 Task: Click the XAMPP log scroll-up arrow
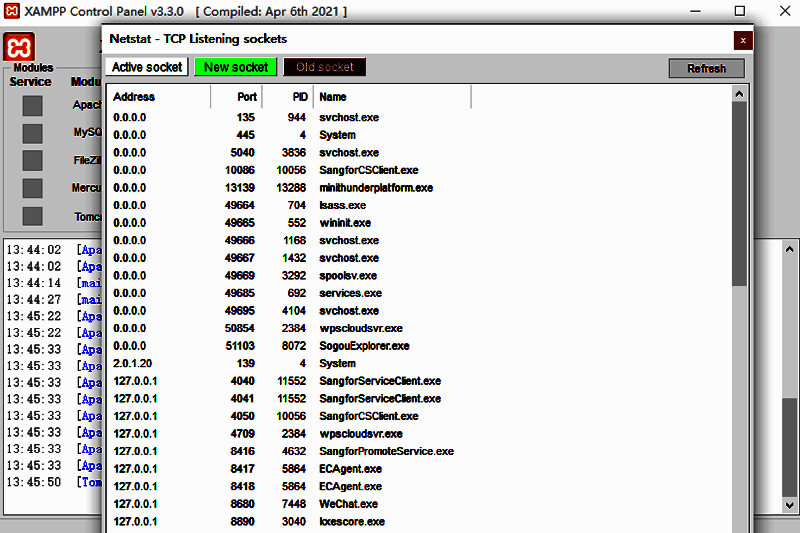pos(789,249)
